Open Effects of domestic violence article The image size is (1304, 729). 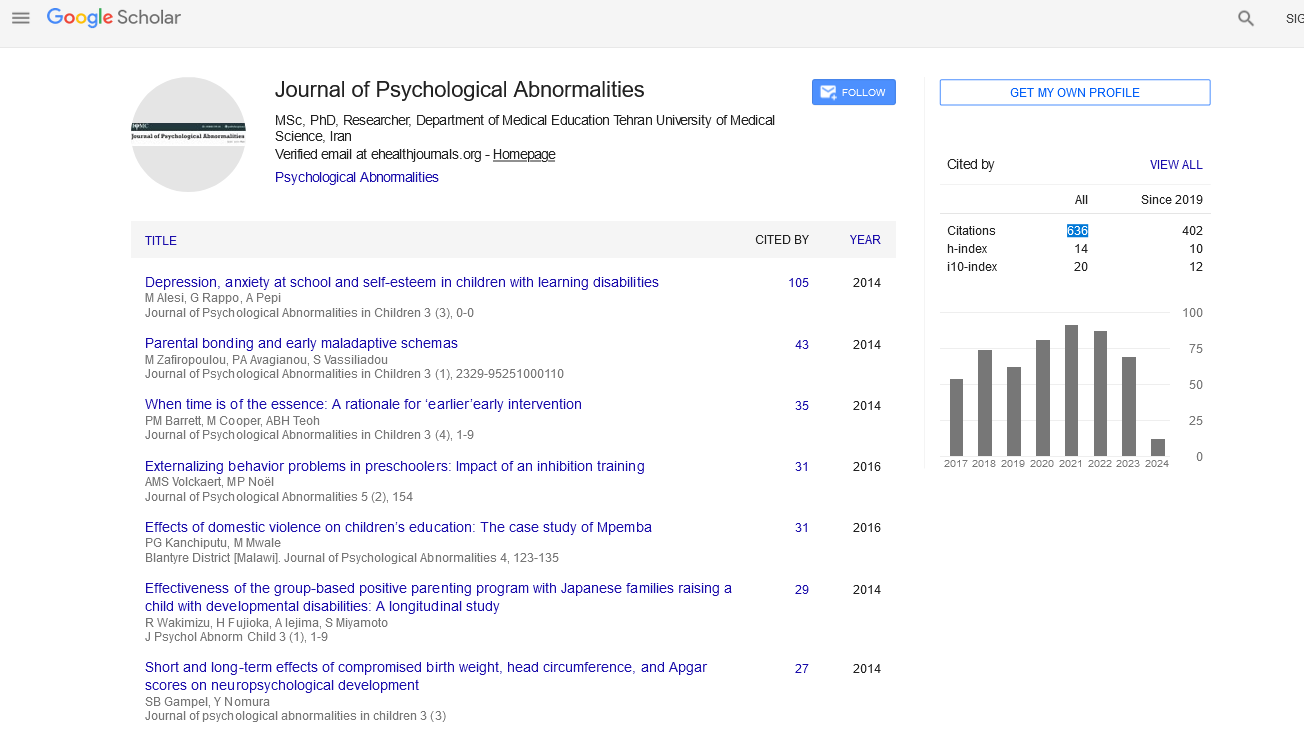coord(398,527)
